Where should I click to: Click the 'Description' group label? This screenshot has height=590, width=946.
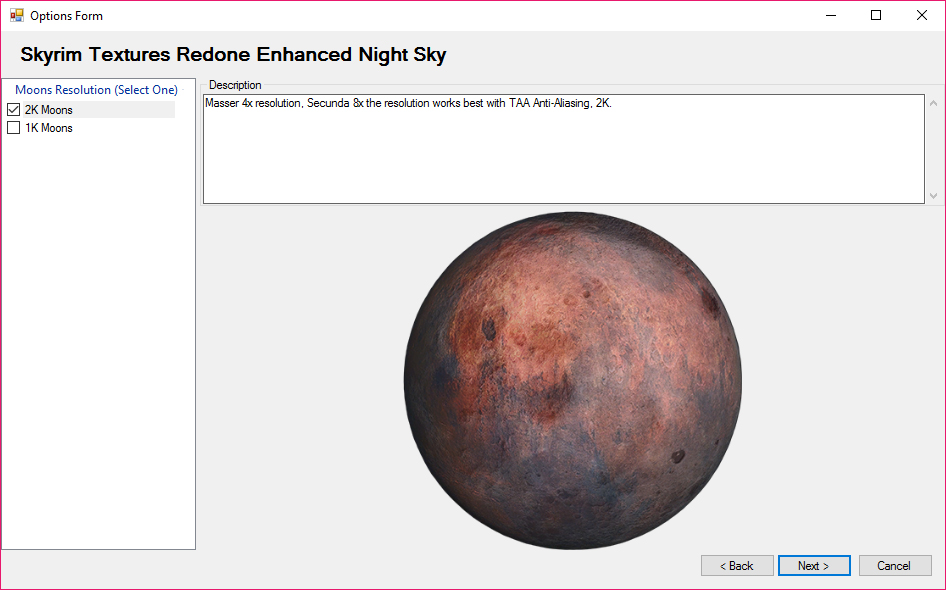[x=235, y=85]
